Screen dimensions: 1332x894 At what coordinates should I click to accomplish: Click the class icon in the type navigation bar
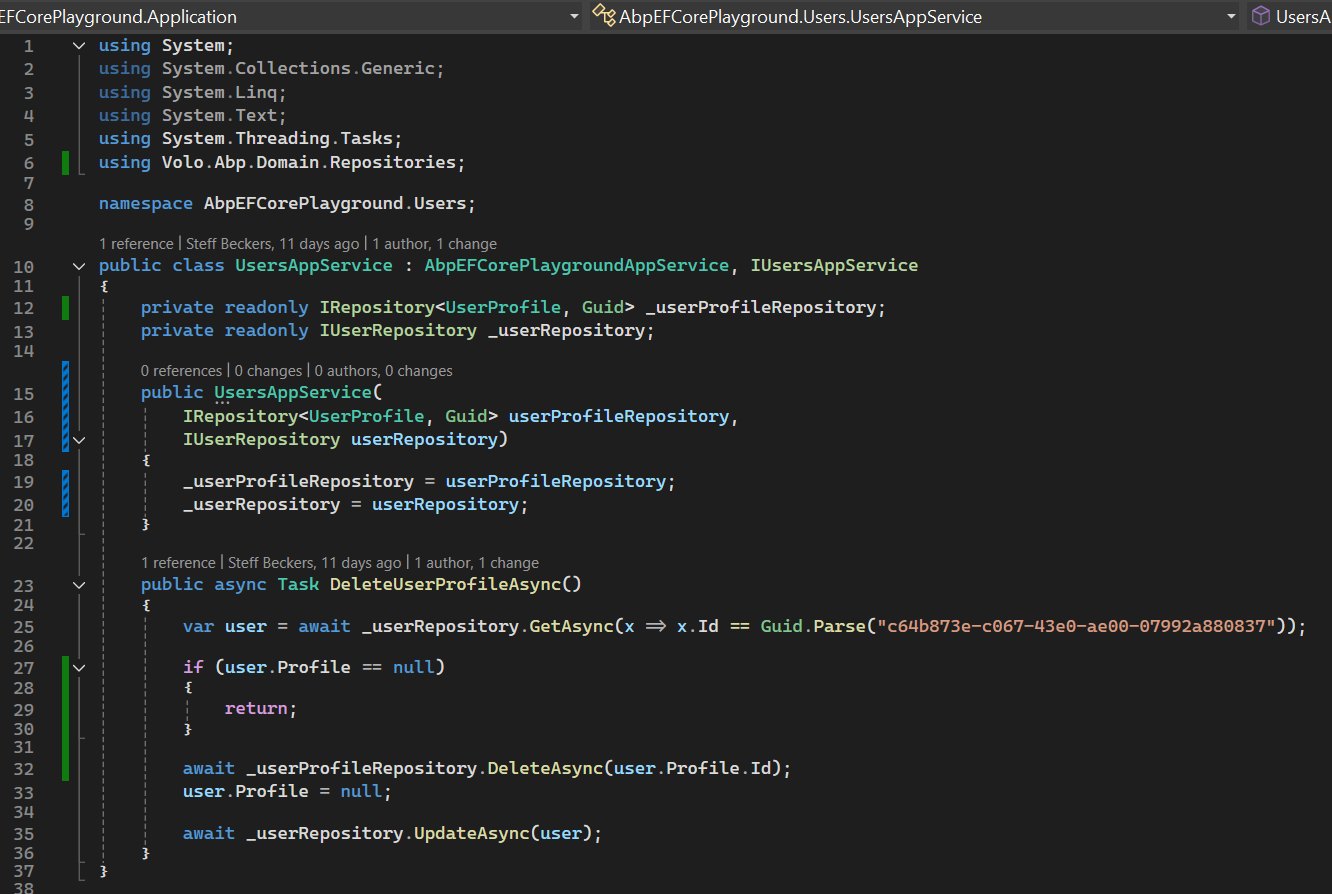603,16
